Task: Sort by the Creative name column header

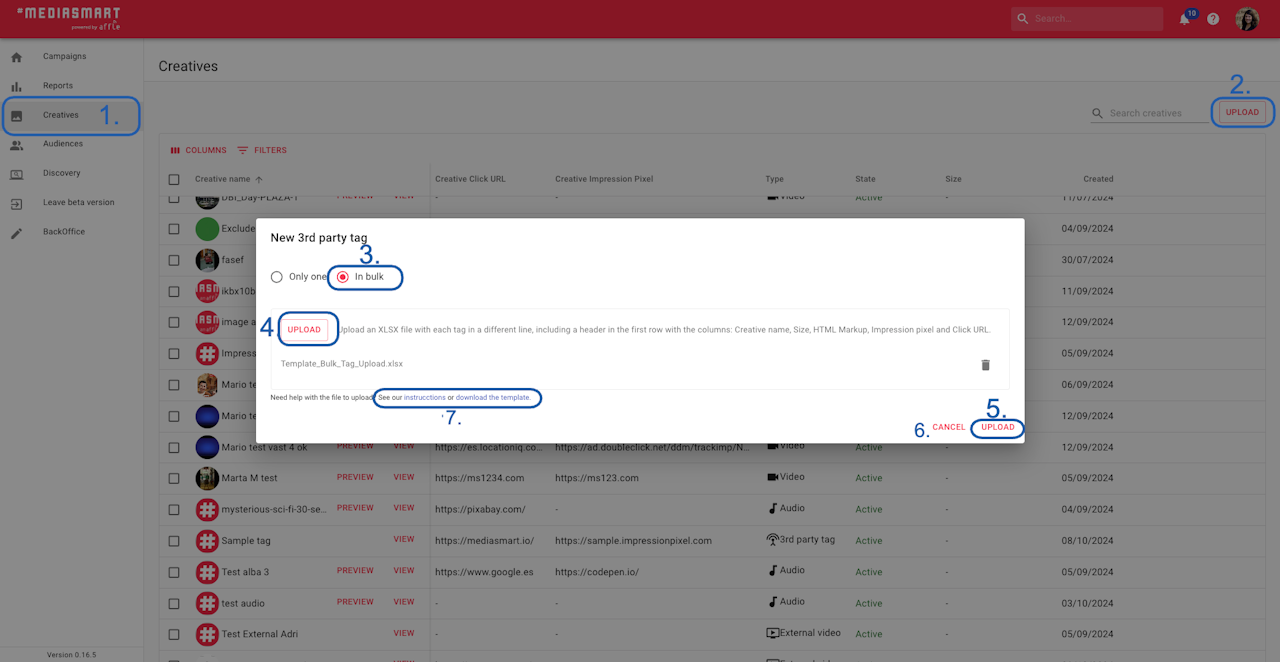Action: point(223,179)
